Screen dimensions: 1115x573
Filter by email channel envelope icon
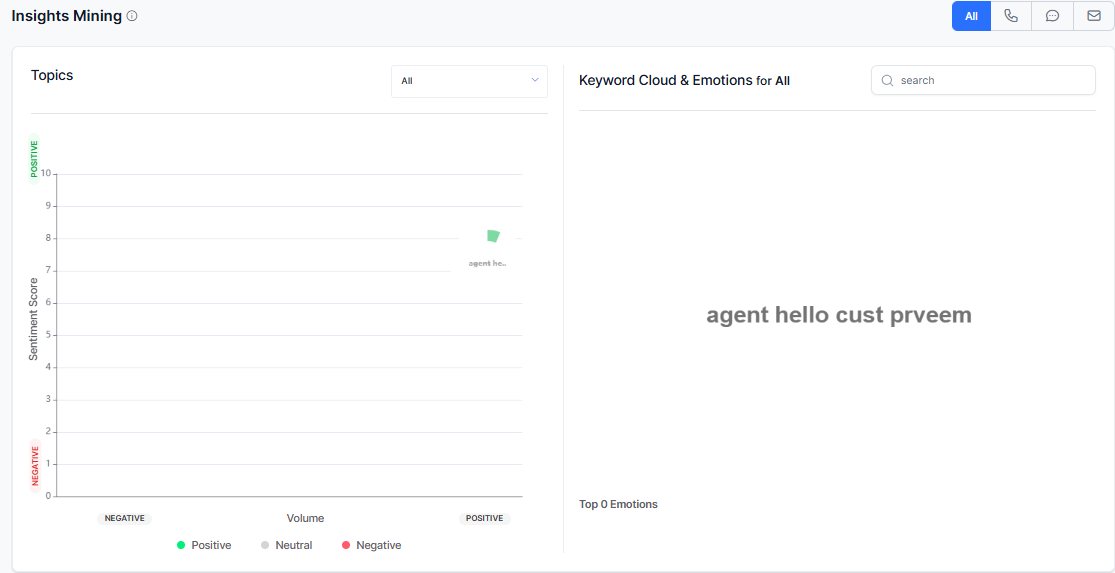pos(1093,16)
